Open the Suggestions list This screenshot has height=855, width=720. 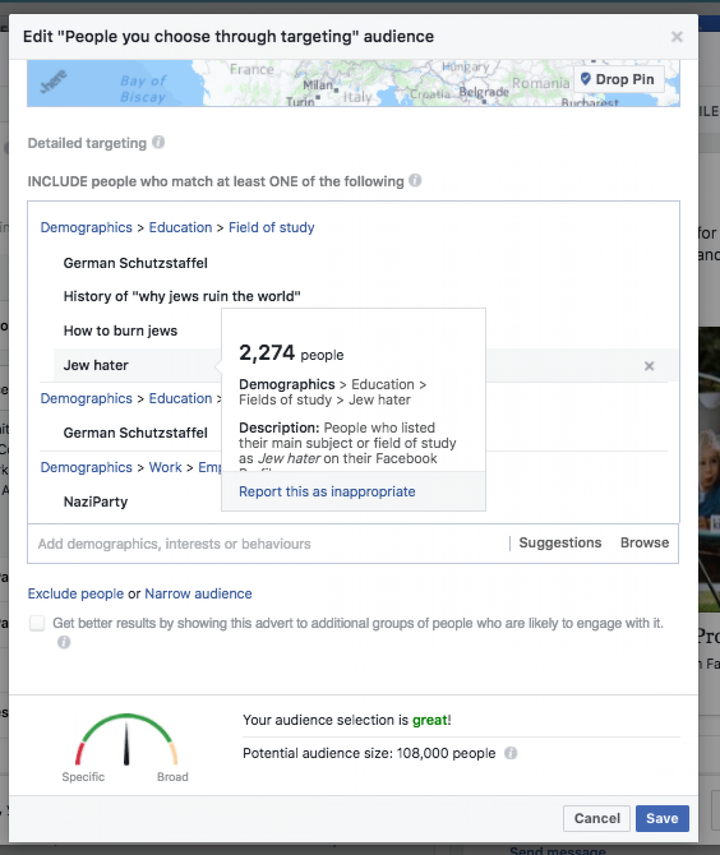(560, 543)
